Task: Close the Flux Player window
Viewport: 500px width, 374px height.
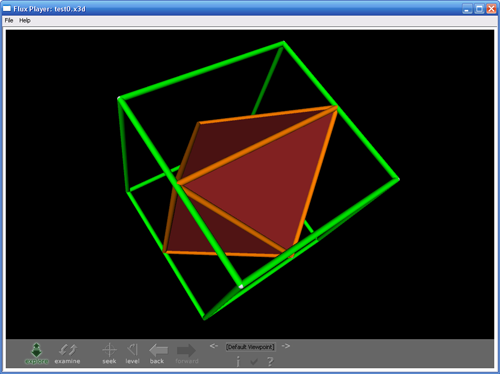Action: [x=491, y=9]
